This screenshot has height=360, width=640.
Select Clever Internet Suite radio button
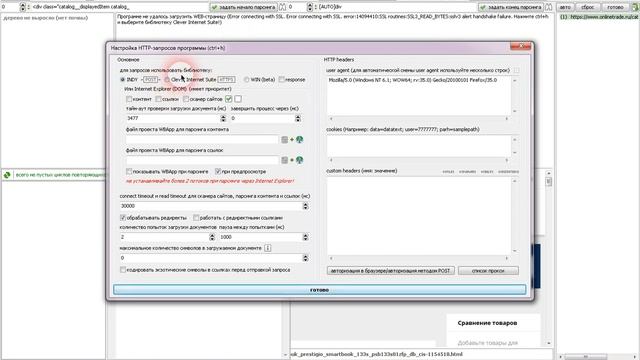pos(167,80)
